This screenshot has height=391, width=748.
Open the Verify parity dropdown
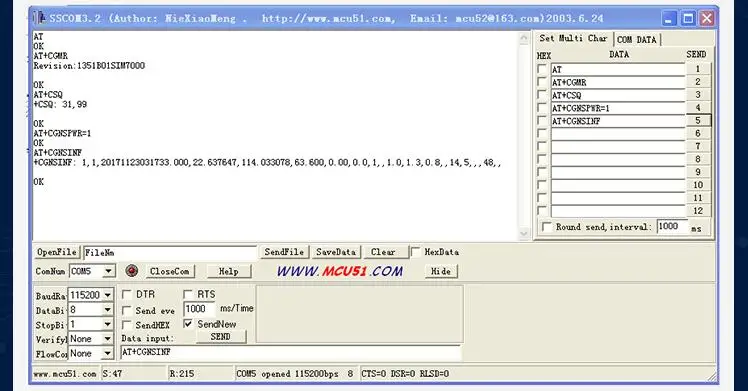pos(108,339)
